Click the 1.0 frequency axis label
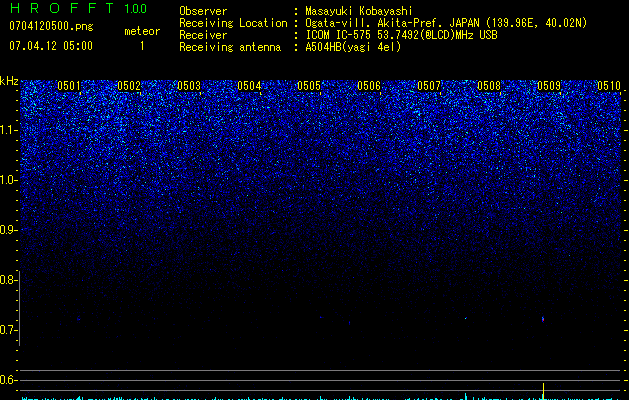 click(9, 180)
